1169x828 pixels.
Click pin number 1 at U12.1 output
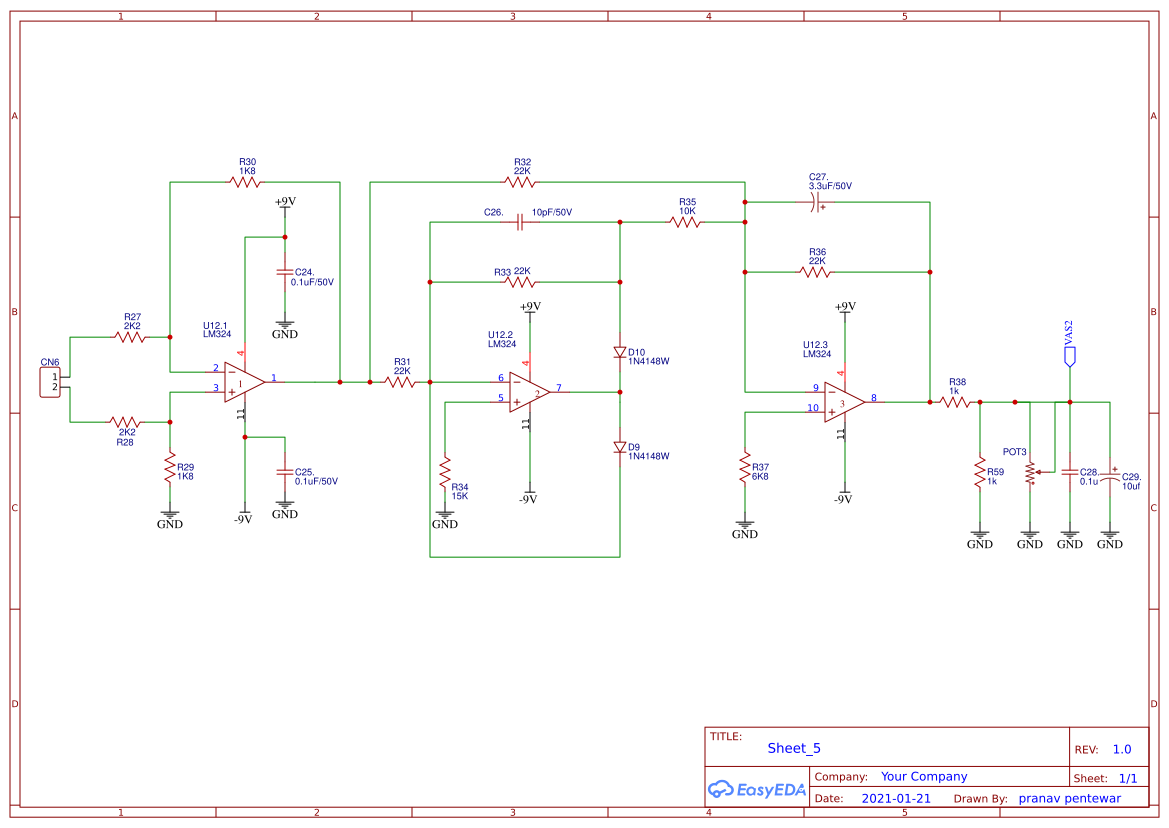[274, 378]
